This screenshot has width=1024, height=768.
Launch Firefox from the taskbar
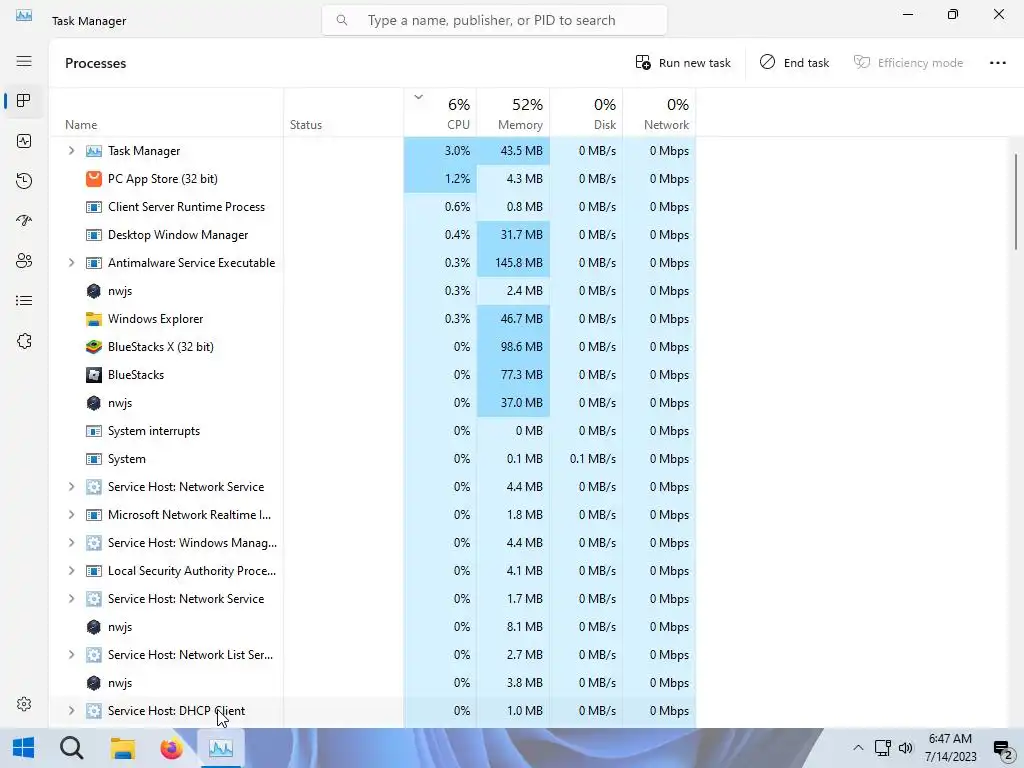point(171,748)
